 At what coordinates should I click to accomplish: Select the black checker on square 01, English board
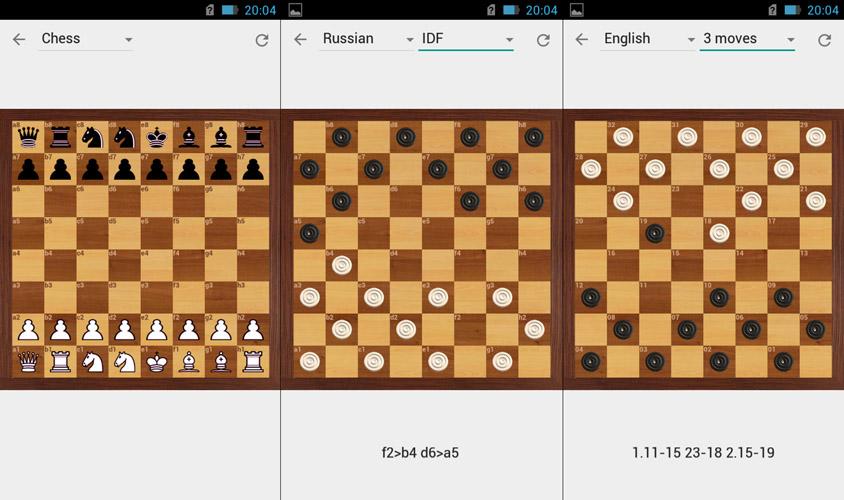point(783,361)
